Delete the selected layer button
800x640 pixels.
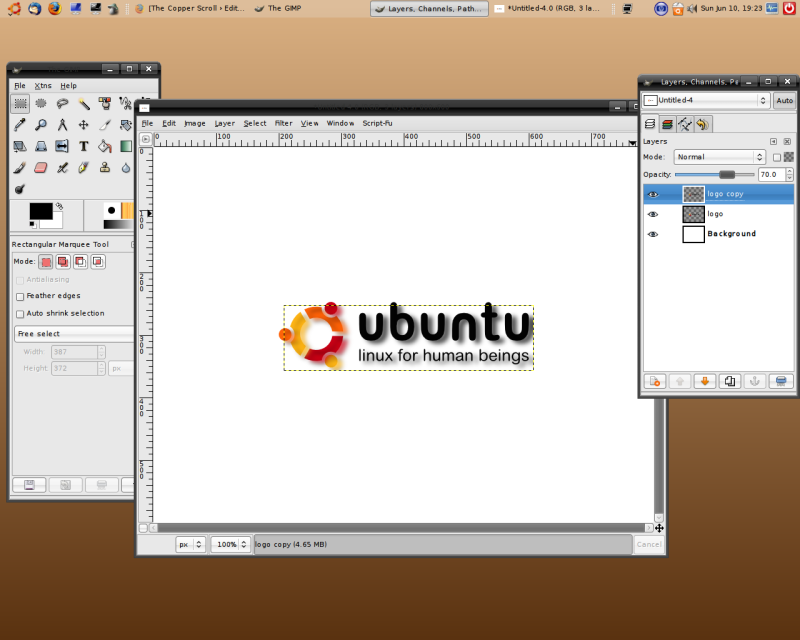click(x=780, y=381)
